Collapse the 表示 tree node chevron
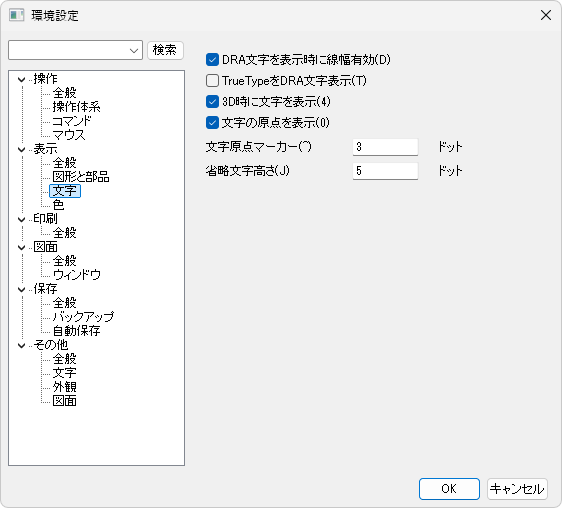 point(22,149)
